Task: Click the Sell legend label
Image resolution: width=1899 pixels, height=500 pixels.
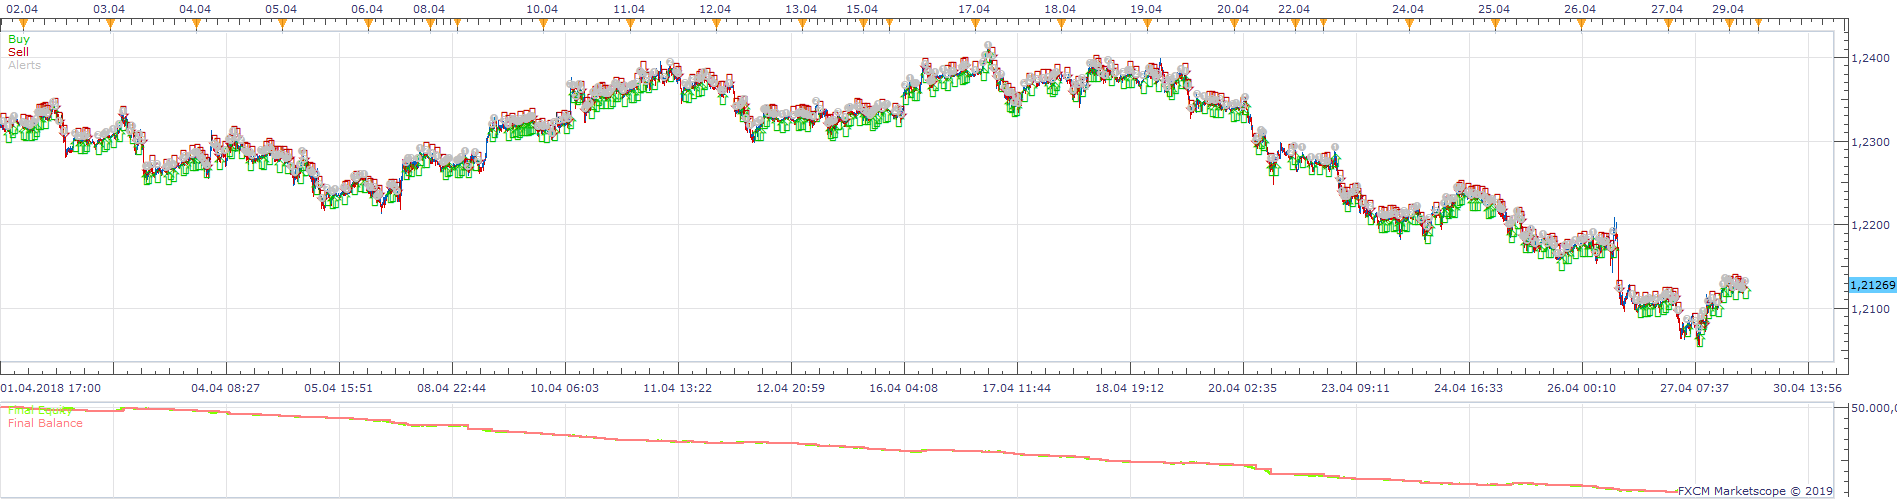Action: [18, 52]
